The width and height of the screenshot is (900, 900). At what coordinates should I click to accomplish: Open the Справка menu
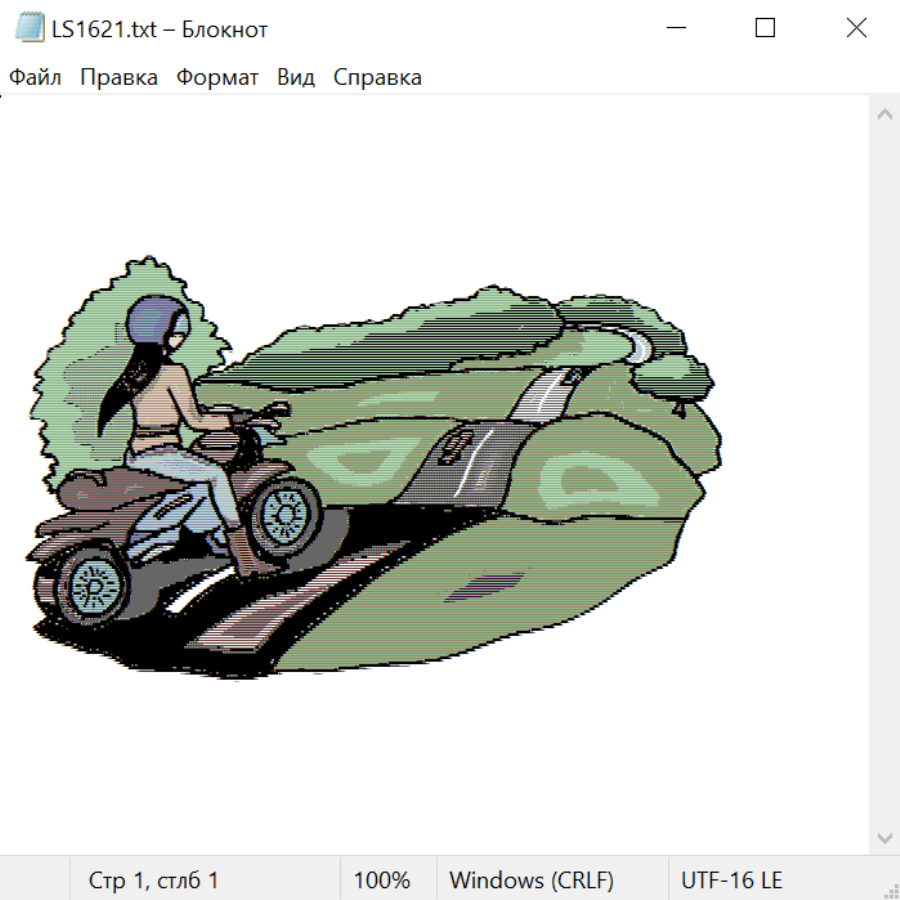click(x=377, y=78)
